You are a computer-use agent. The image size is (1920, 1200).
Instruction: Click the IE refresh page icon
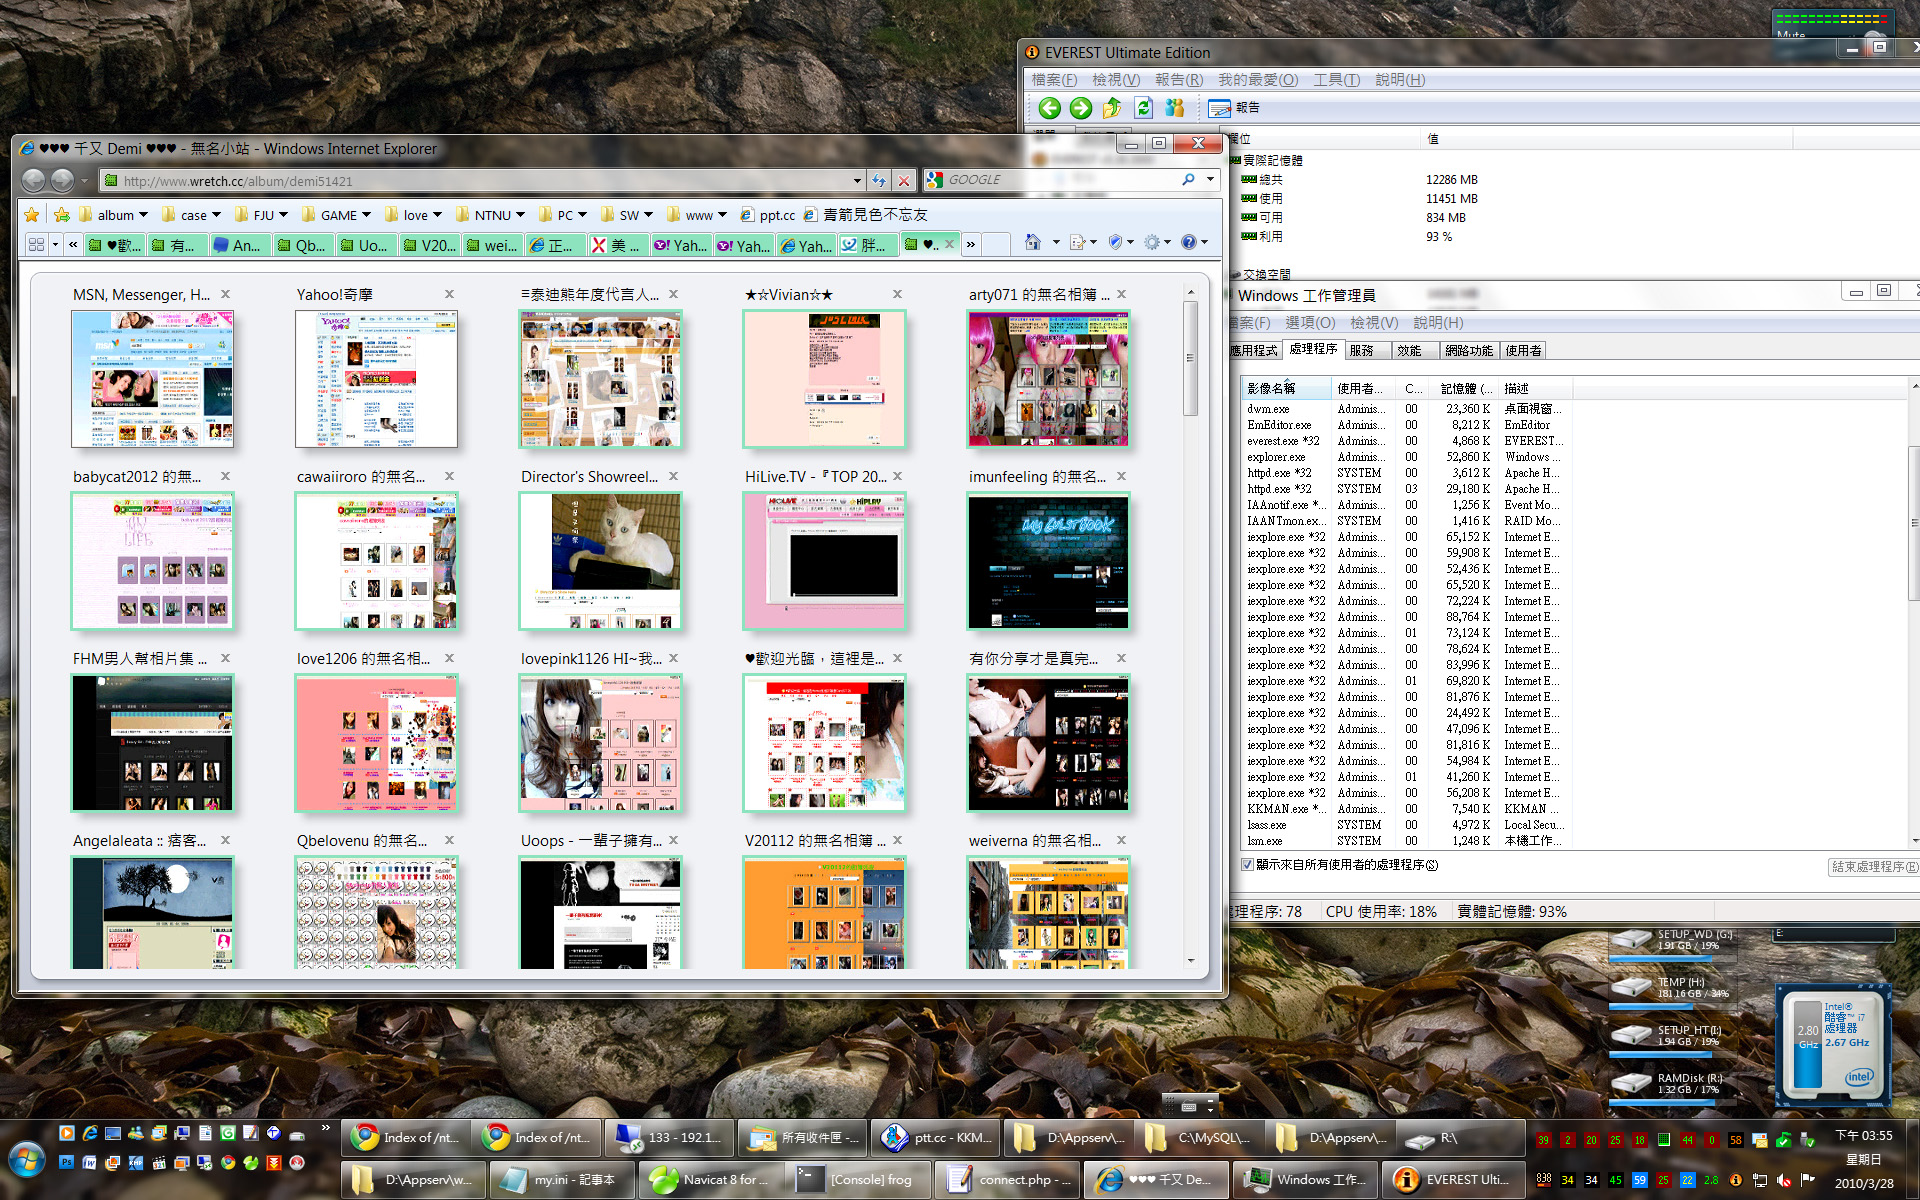tap(879, 180)
